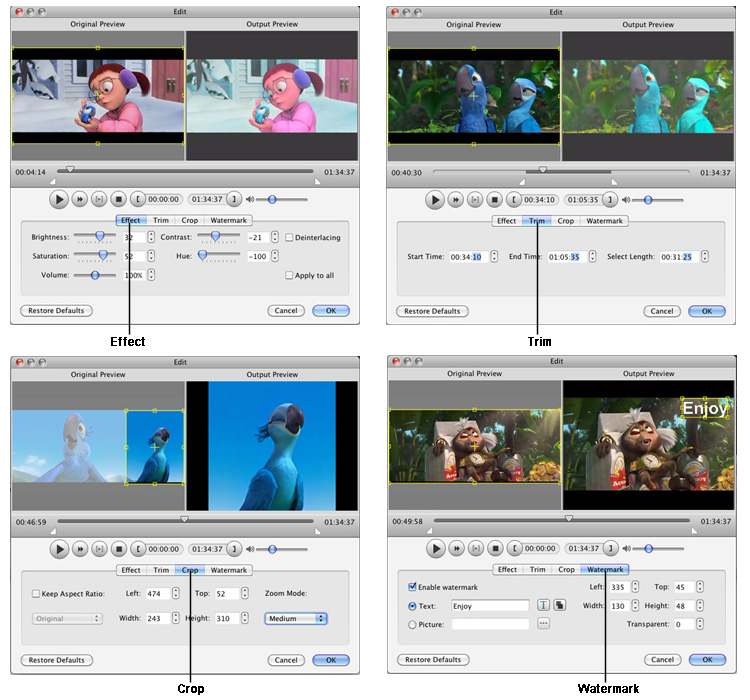The width and height of the screenshot is (750, 700).
Task: Open the Original aspect ratio dropdown
Action: [x=67, y=618]
